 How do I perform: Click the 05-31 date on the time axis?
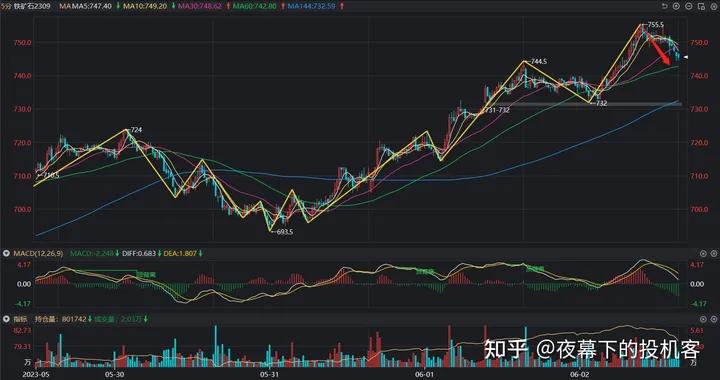click(270, 374)
